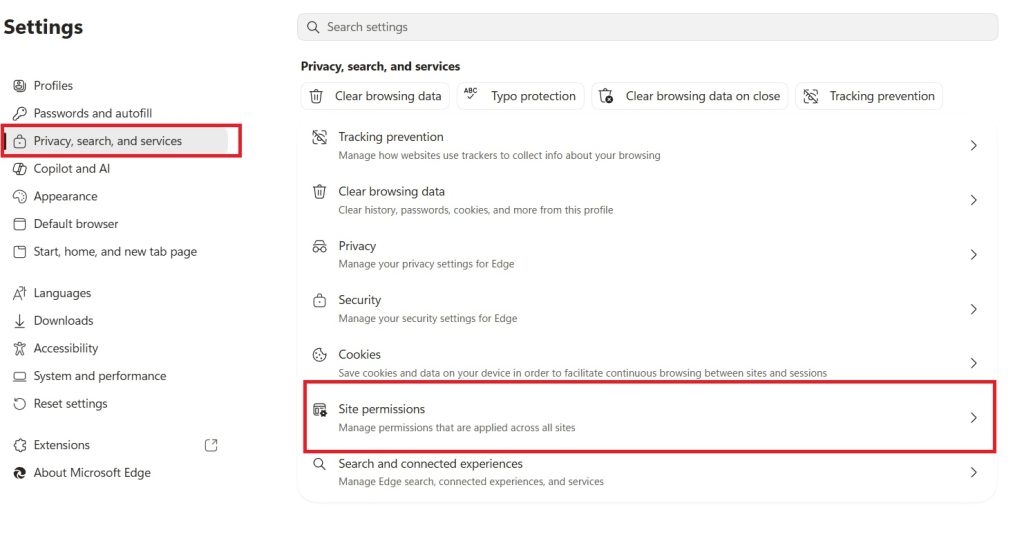This screenshot has height=548, width=1024.
Task: Click the ABC icon in the Typo protection chip
Action: point(470,94)
